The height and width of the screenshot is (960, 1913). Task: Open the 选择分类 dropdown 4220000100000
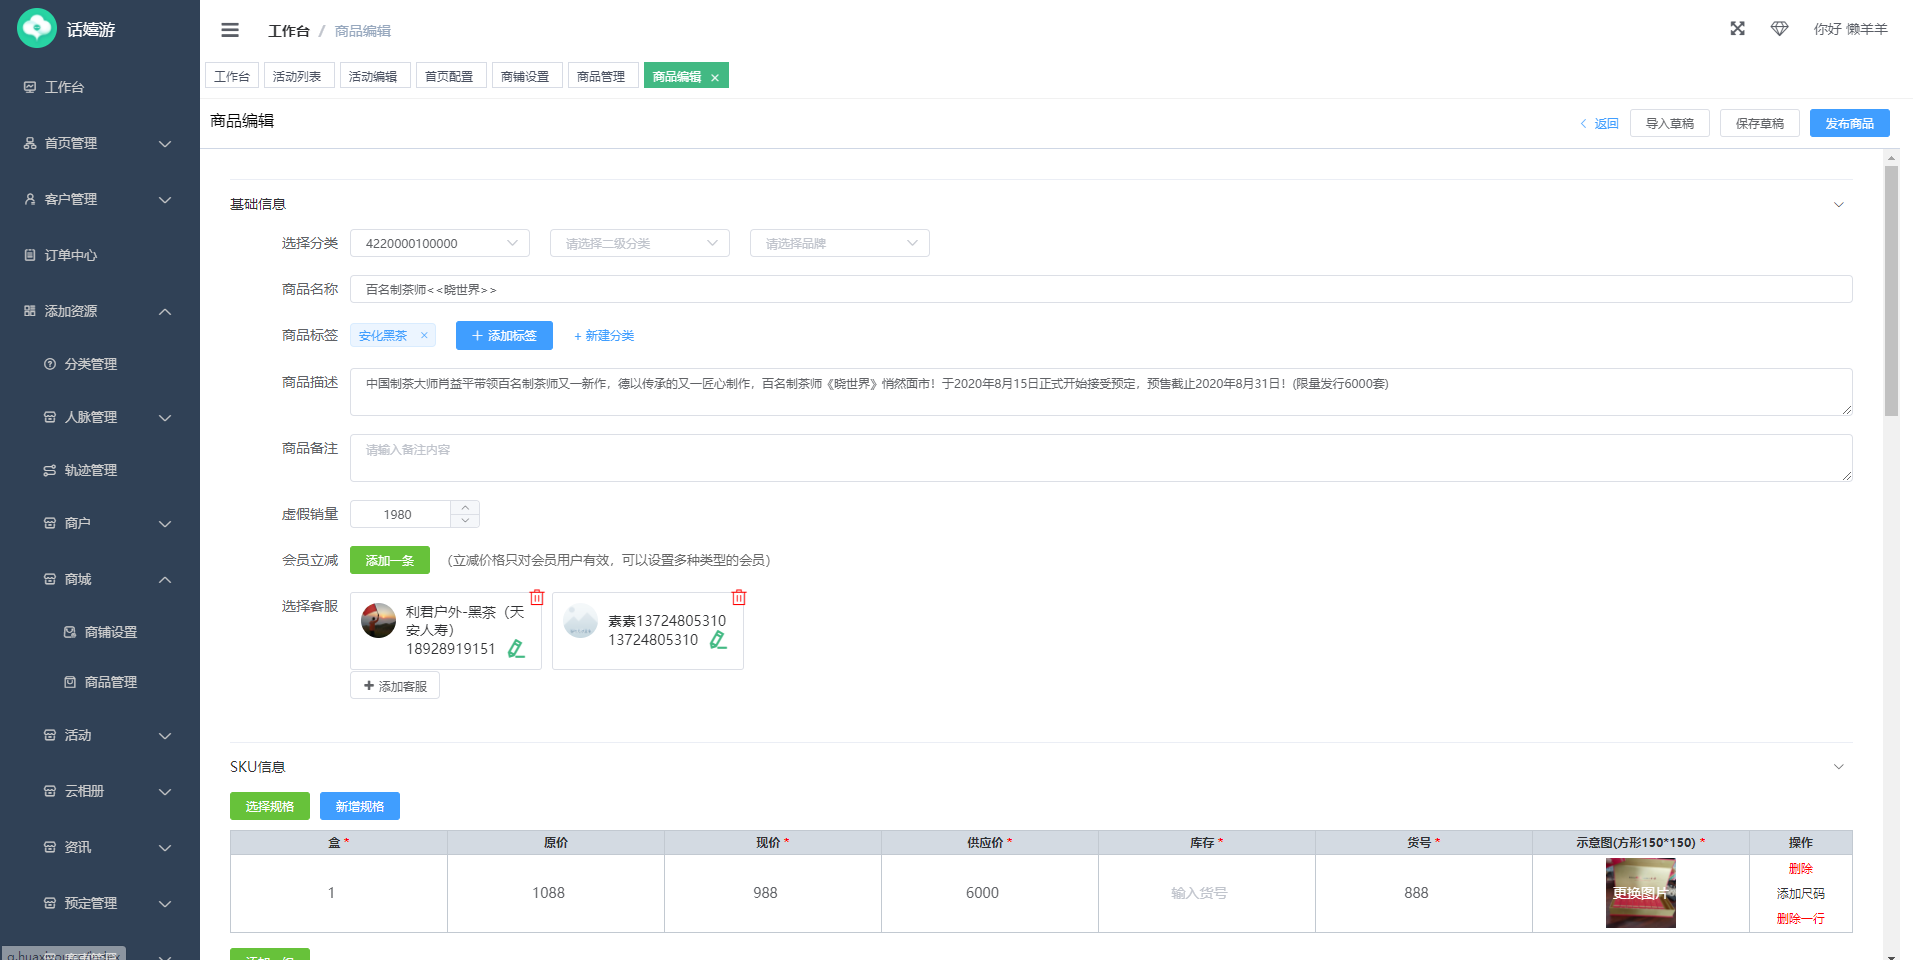point(440,243)
